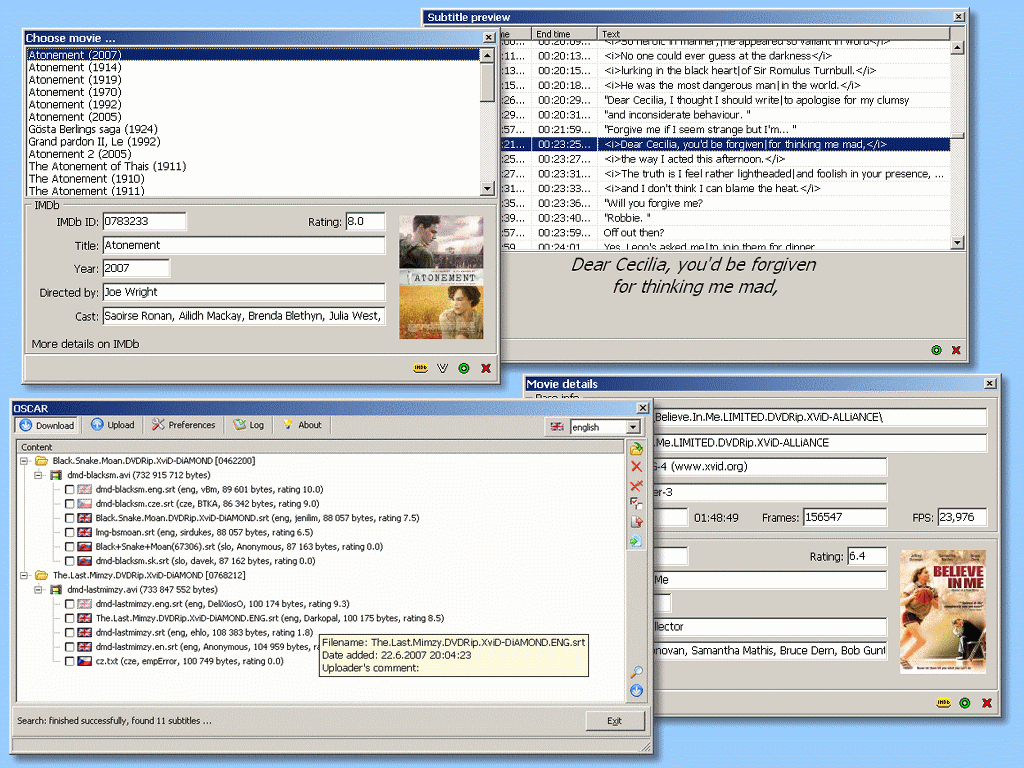Click the Czech flag icon of cz.txt
Screen dimensions: 1024x768
(x=85, y=661)
